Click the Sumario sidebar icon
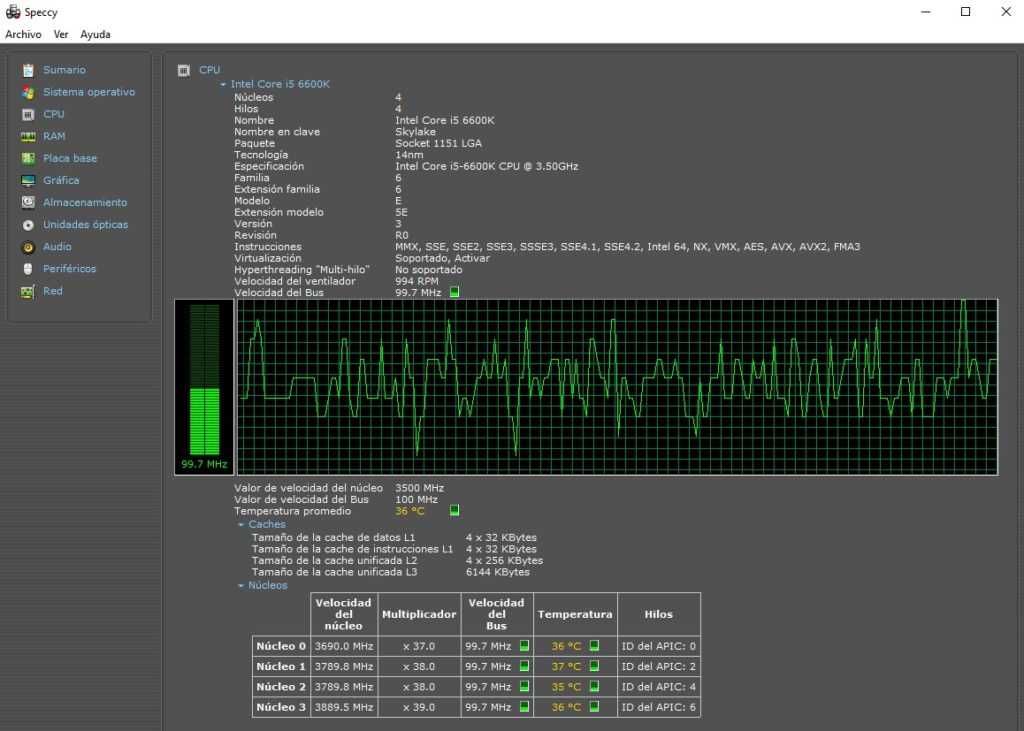The height and width of the screenshot is (731, 1024). coord(28,70)
